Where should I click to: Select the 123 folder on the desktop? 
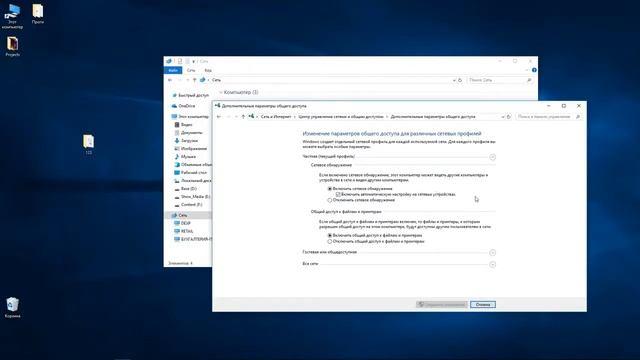(89, 144)
